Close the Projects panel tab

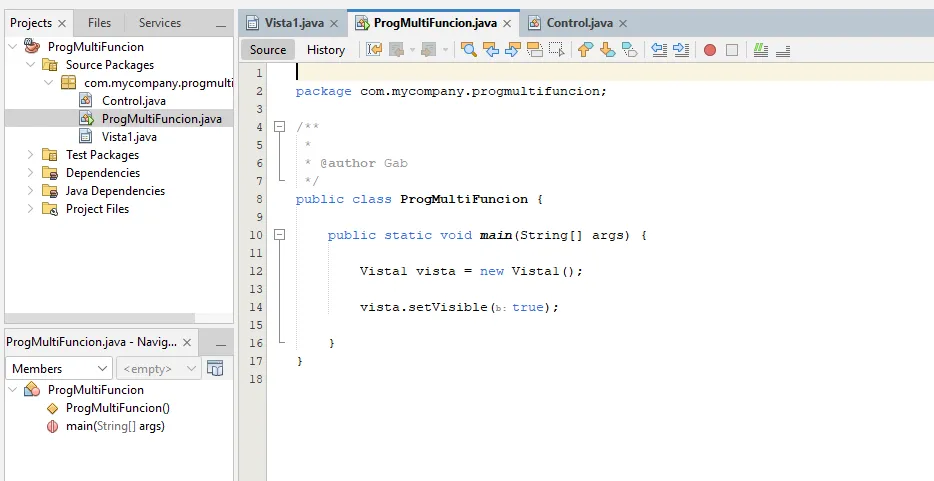coord(62,24)
